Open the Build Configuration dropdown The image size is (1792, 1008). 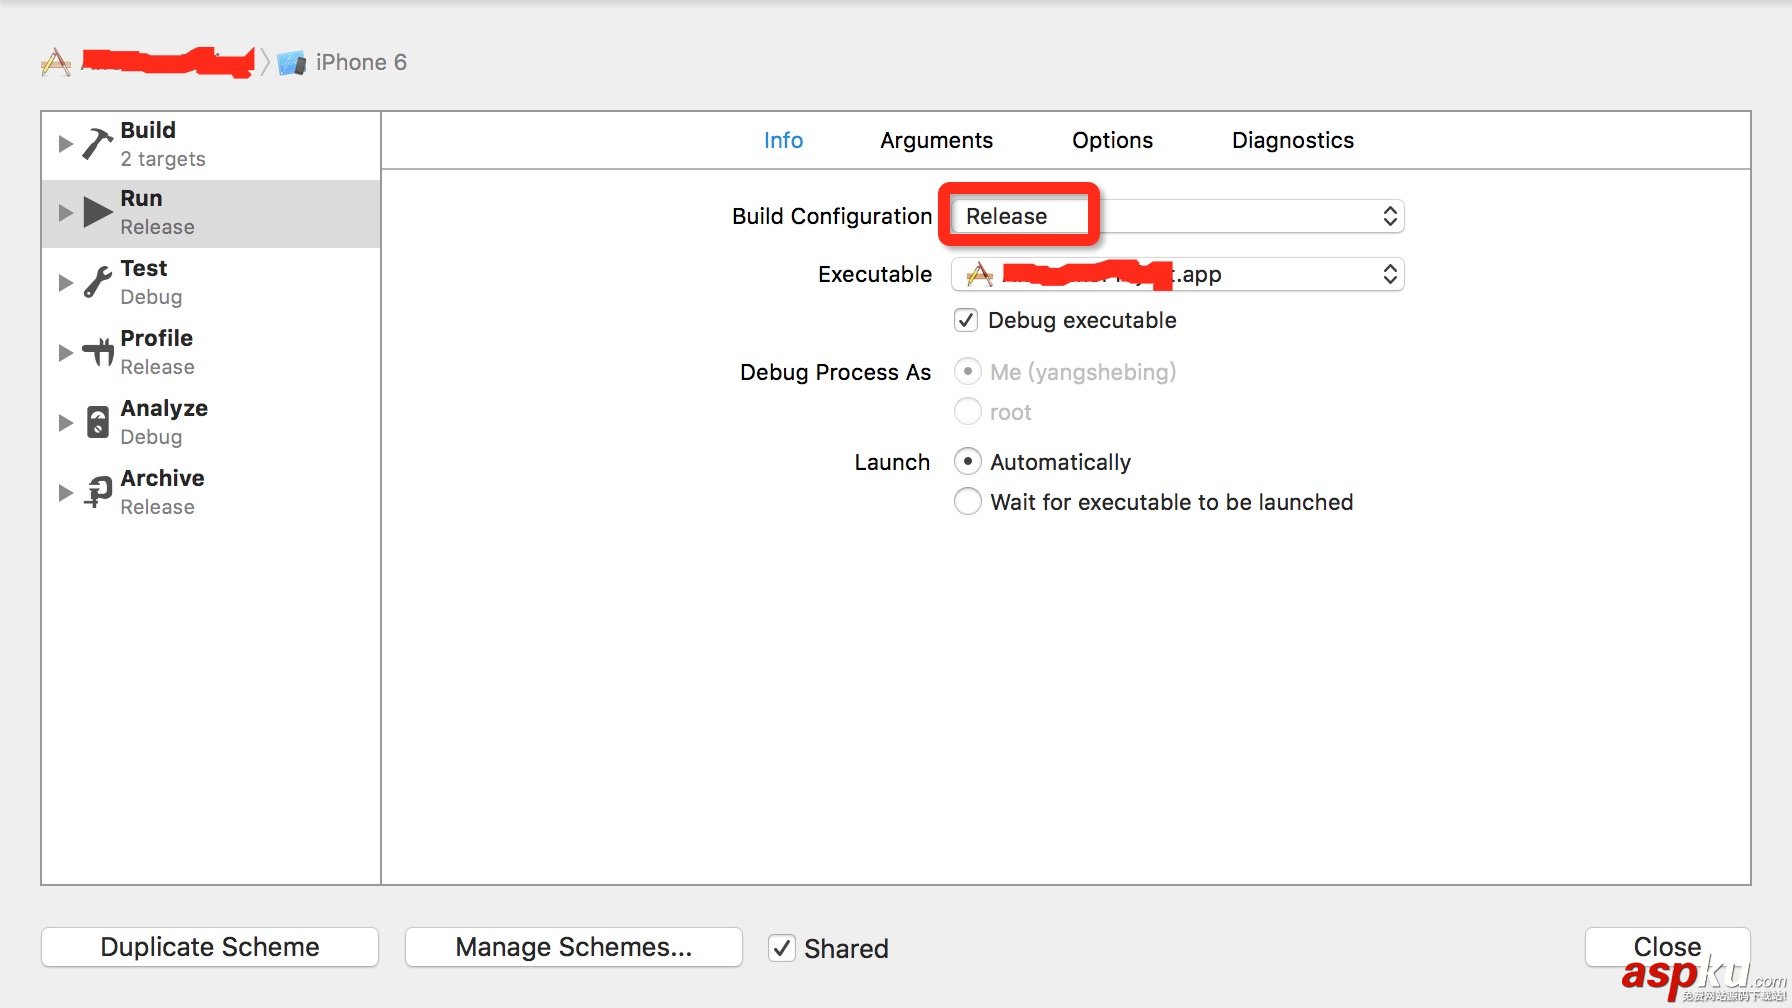[1177, 216]
